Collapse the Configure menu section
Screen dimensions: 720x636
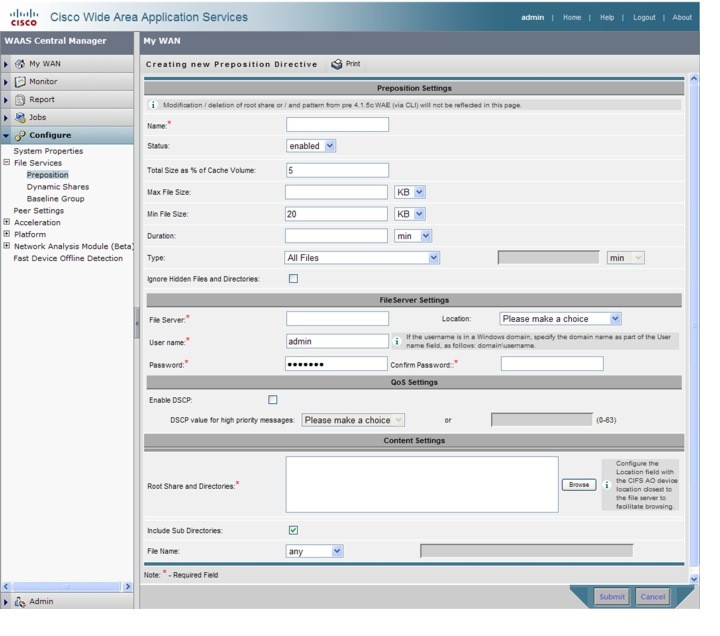pos(67,135)
